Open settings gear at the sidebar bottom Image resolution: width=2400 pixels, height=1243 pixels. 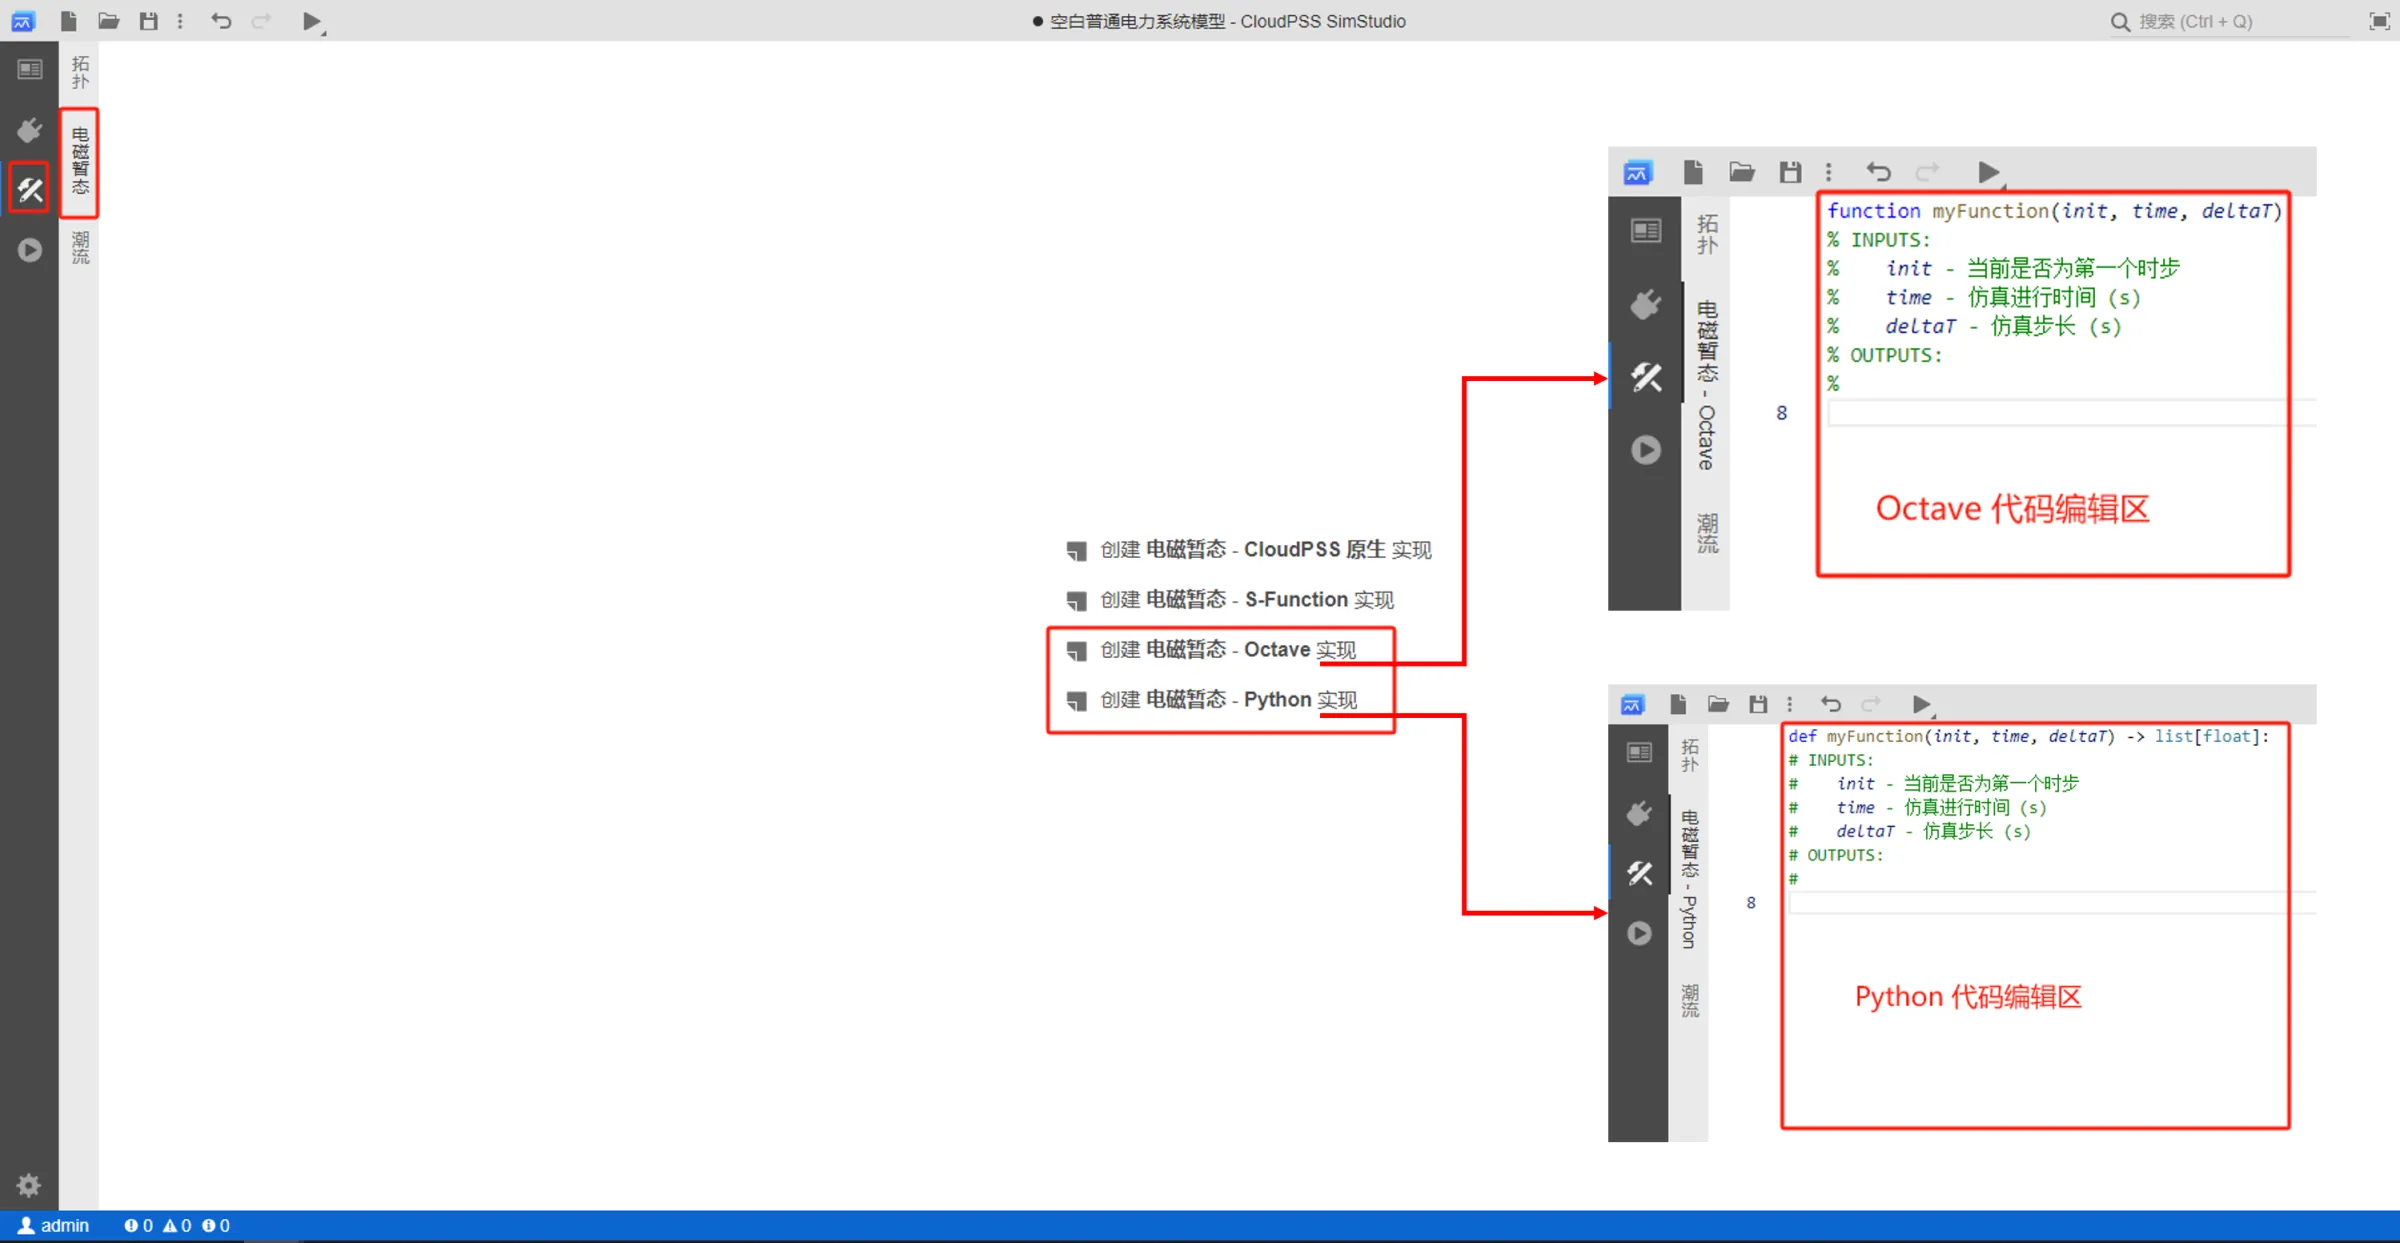click(x=29, y=1185)
